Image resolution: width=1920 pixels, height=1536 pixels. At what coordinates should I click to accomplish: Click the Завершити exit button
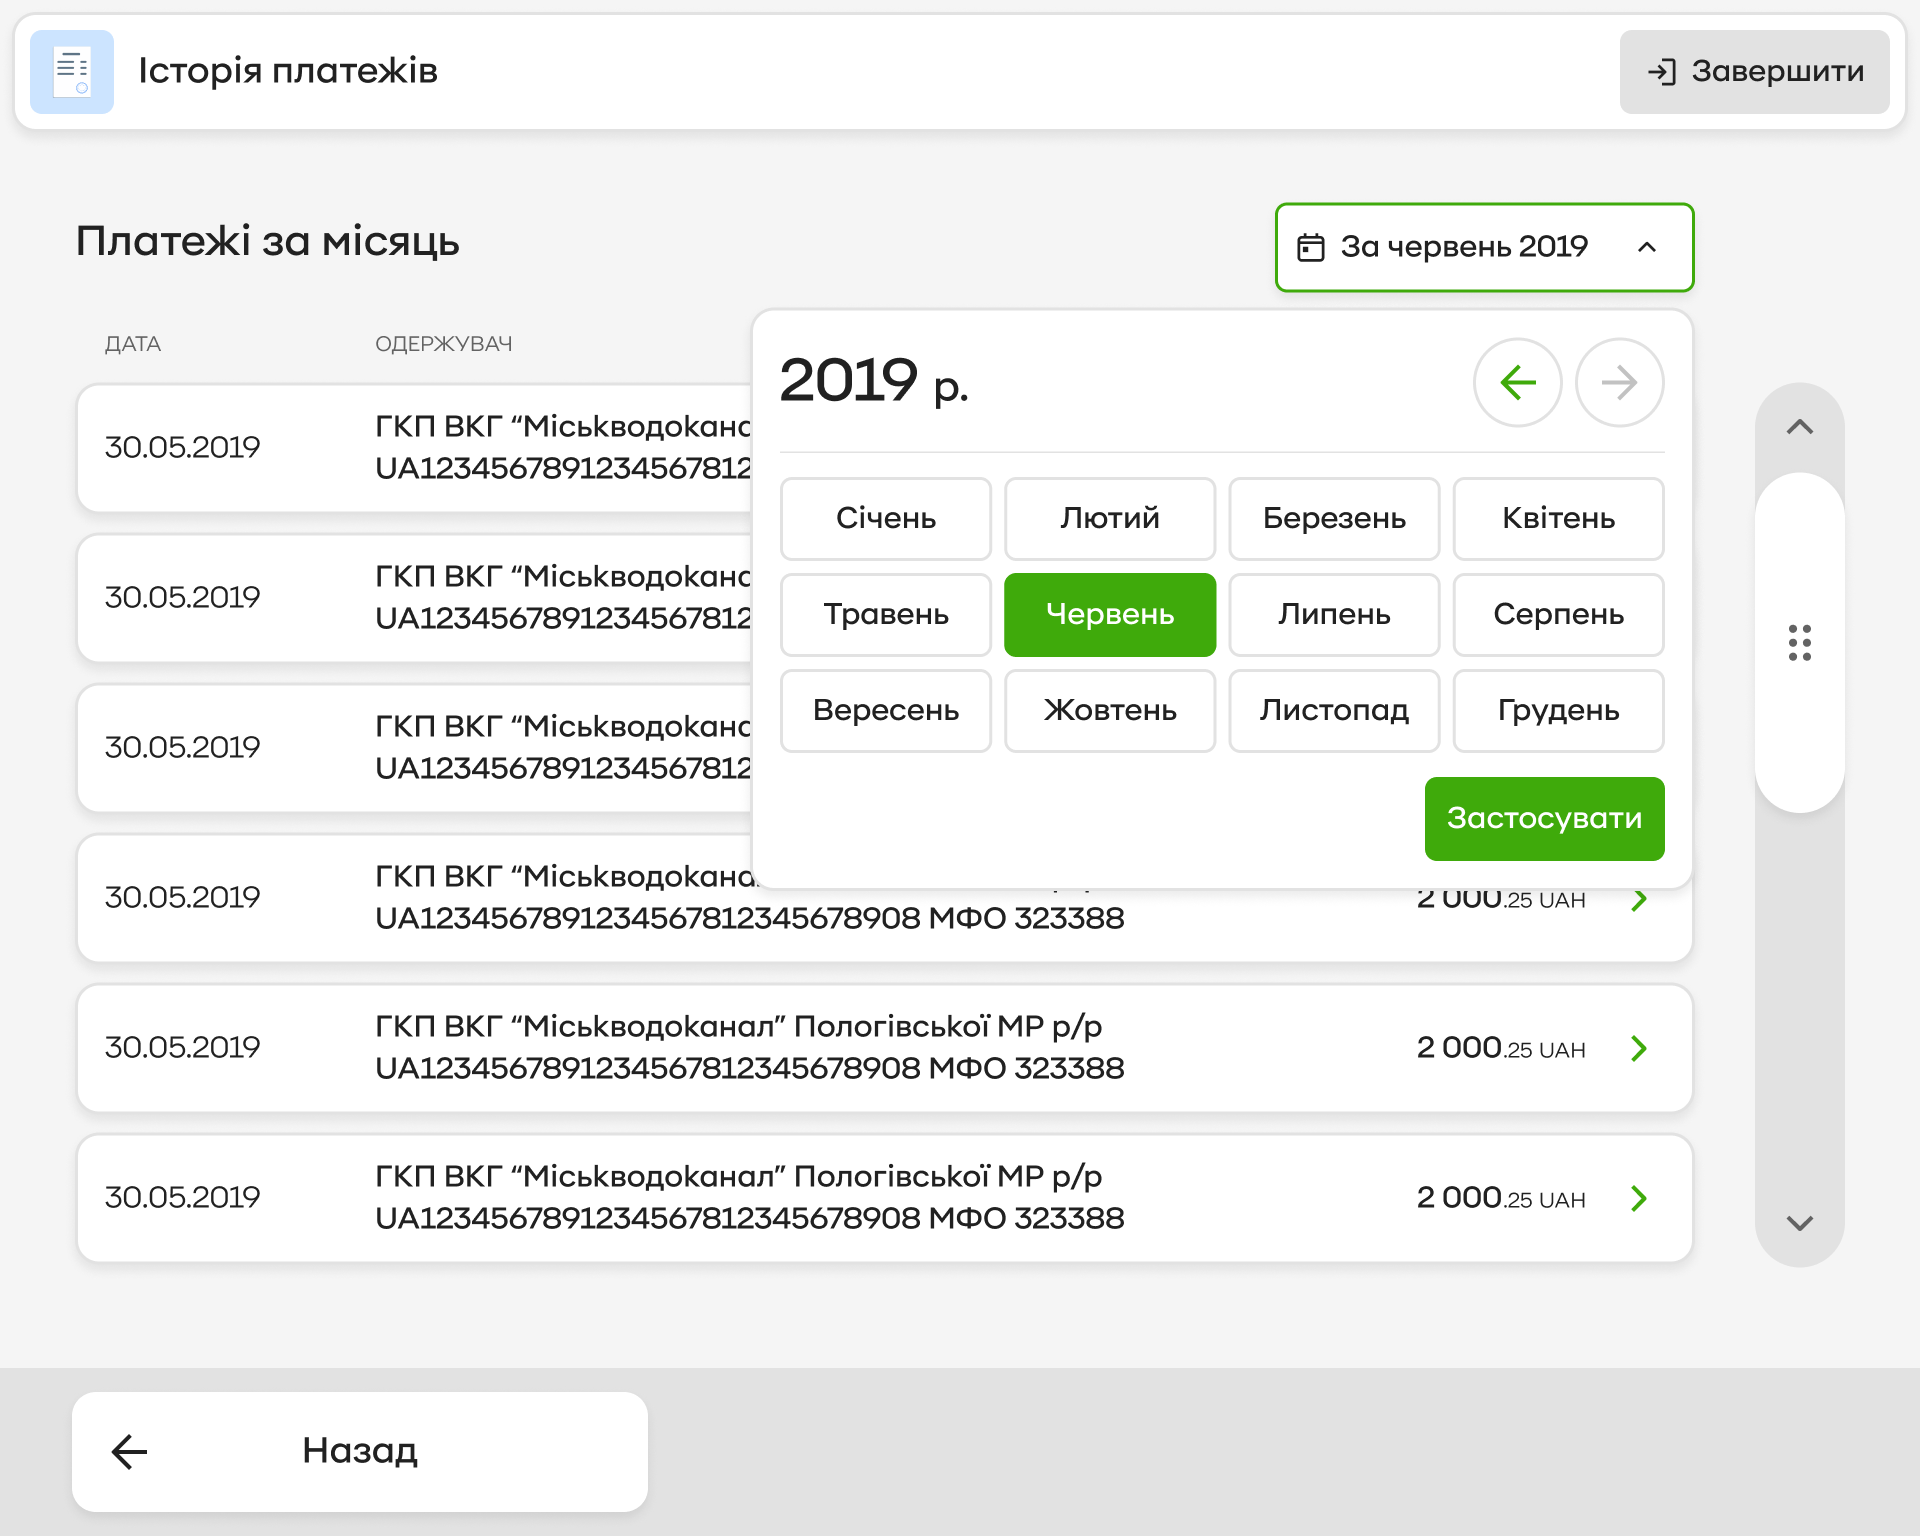click(x=1754, y=72)
